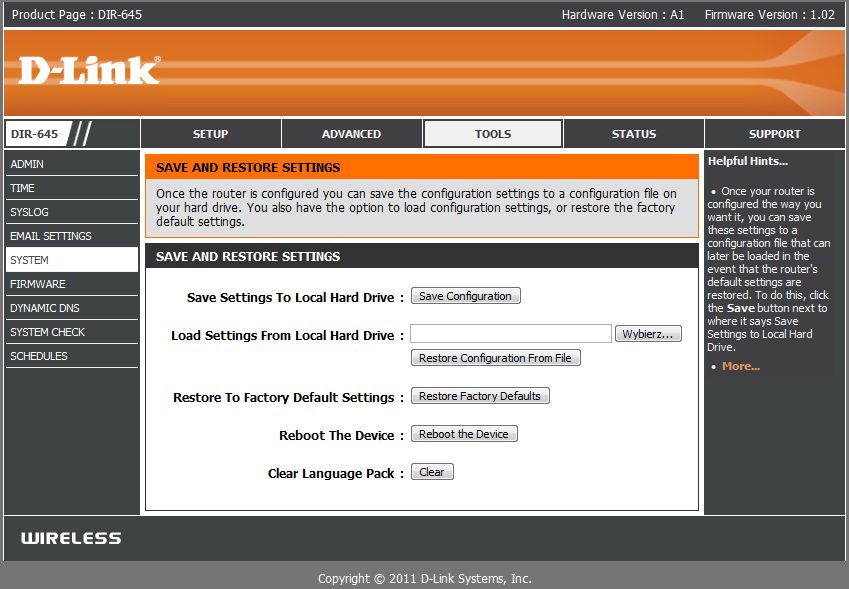Click the WIRELESS footer logo
Image resolution: width=849 pixels, height=589 pixels.
tap(71, 538)
